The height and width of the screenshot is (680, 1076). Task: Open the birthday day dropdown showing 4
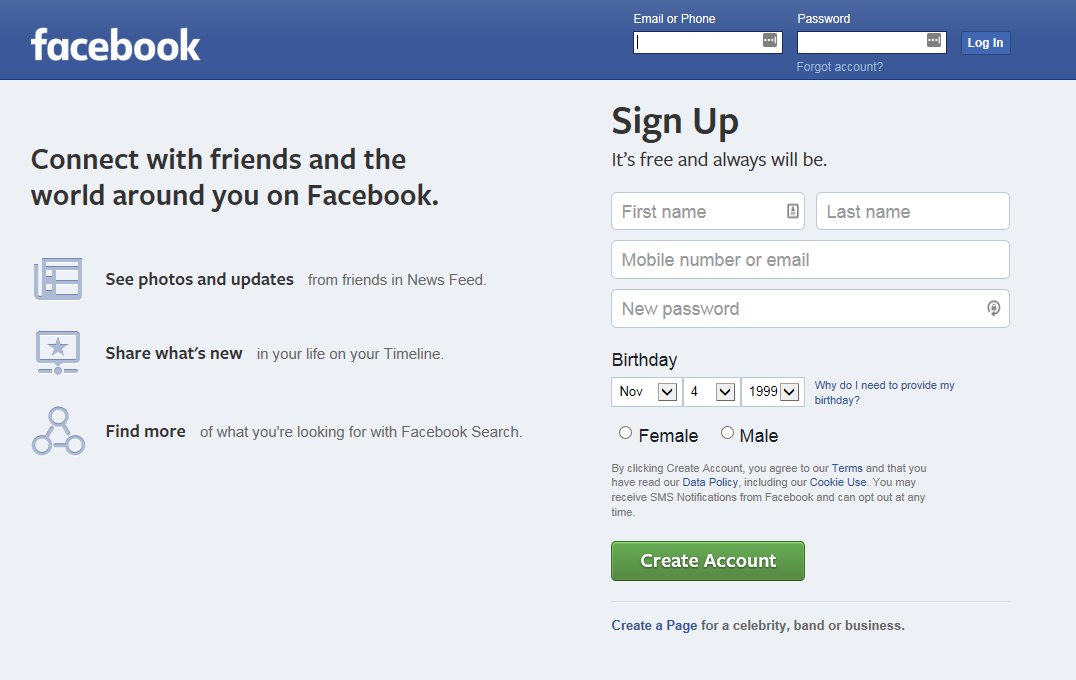click(x=712, y=392)
